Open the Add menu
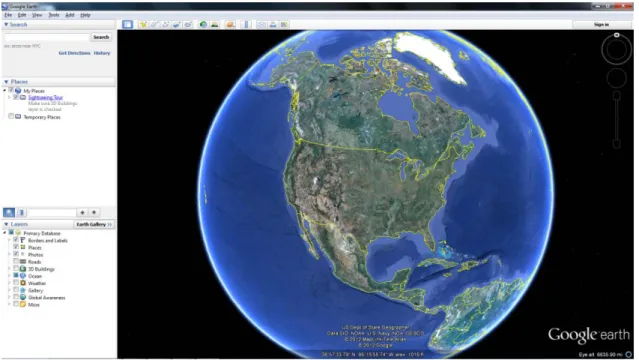 [70, 15]
